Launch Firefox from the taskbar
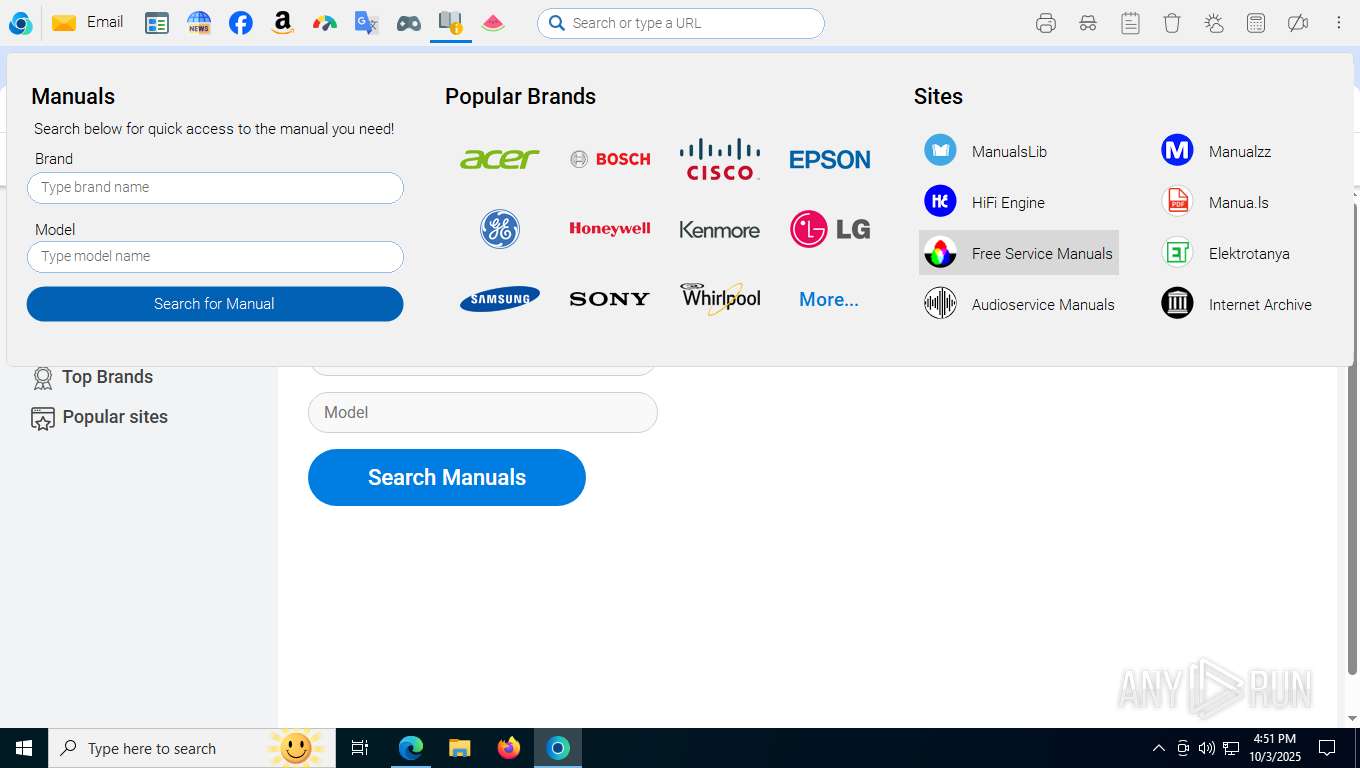The width and height of the screenshot is (1360, 768). click(509, 748)
